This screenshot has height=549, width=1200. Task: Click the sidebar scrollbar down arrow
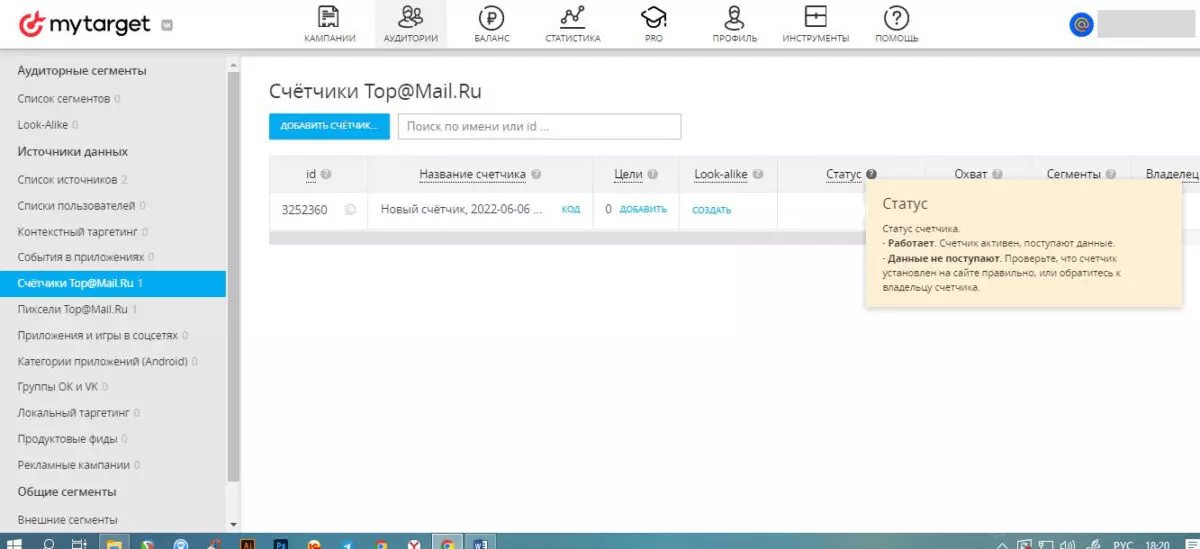tap(234, 524)
